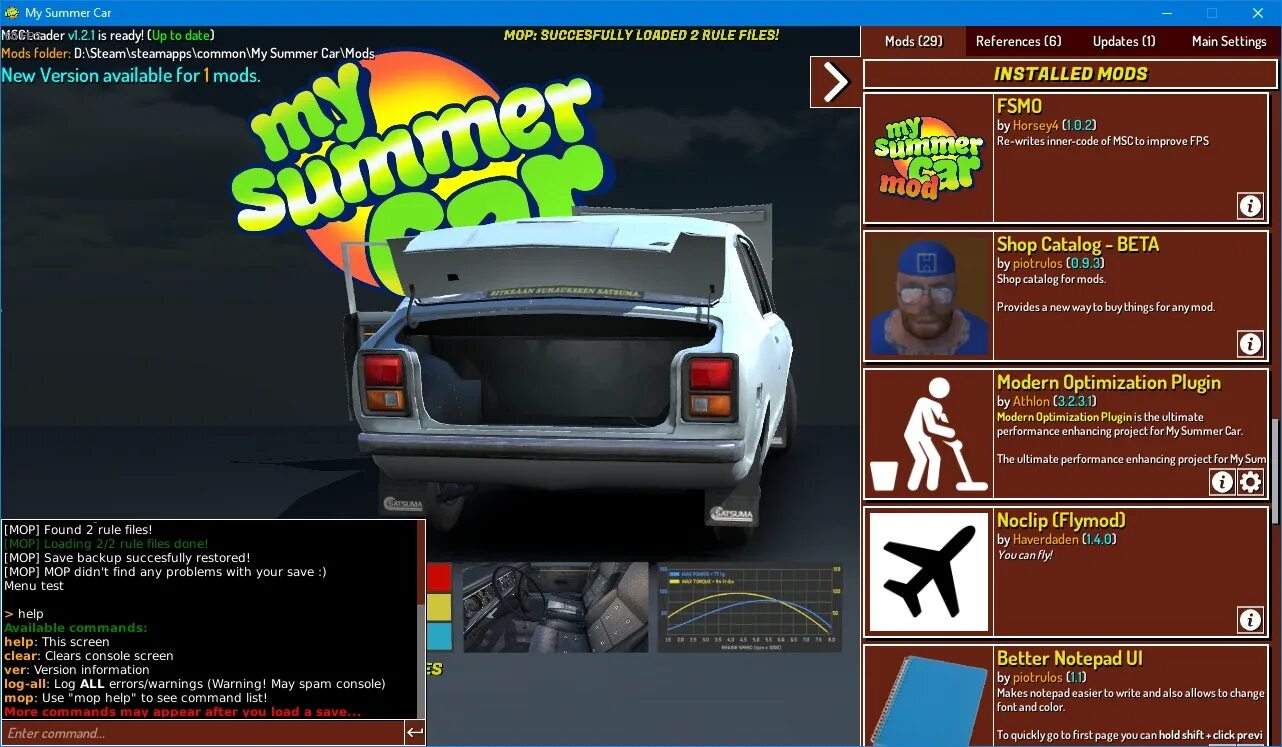Click 'clear: Clears console screen' line
1282x747 pixels.
pyautogui.click(x=89, y=656)
